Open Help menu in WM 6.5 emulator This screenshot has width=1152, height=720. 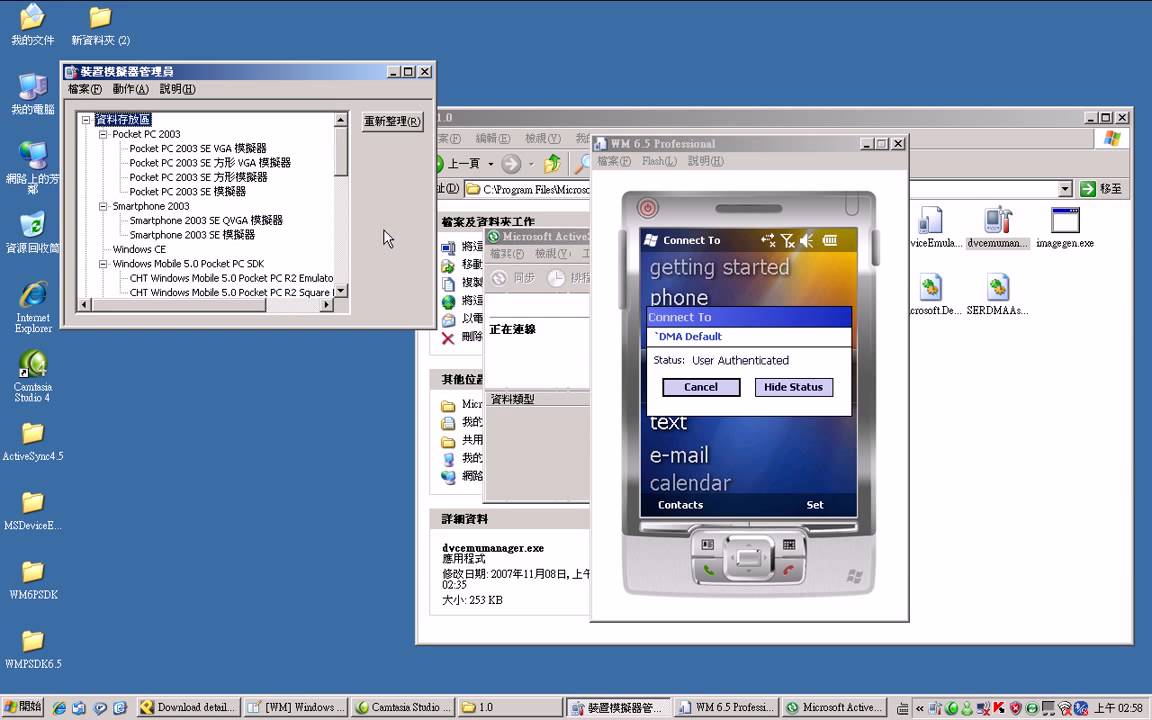[705, 161]
